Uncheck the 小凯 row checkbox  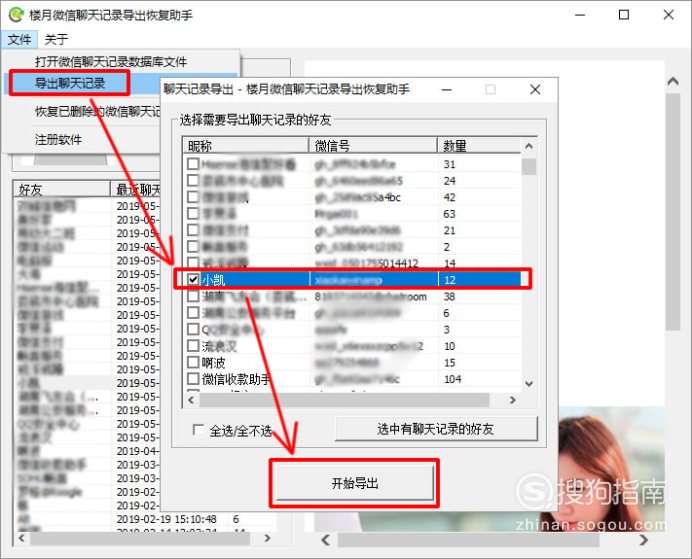click(193, 279)
